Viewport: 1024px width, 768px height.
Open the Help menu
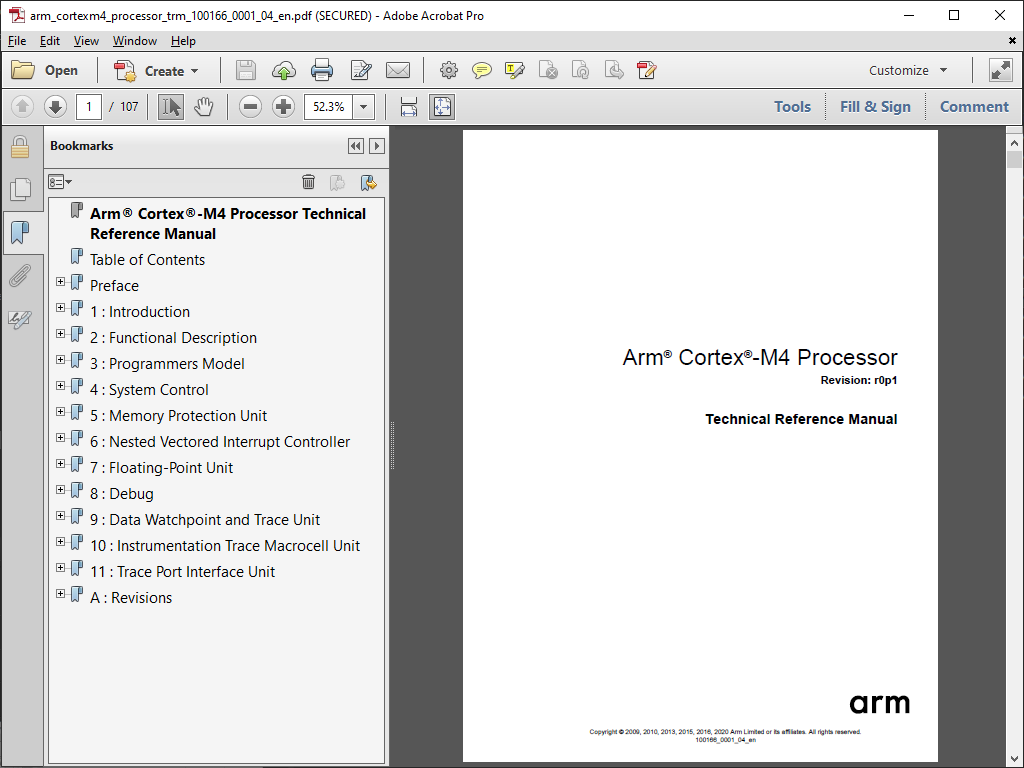point(183,40)
